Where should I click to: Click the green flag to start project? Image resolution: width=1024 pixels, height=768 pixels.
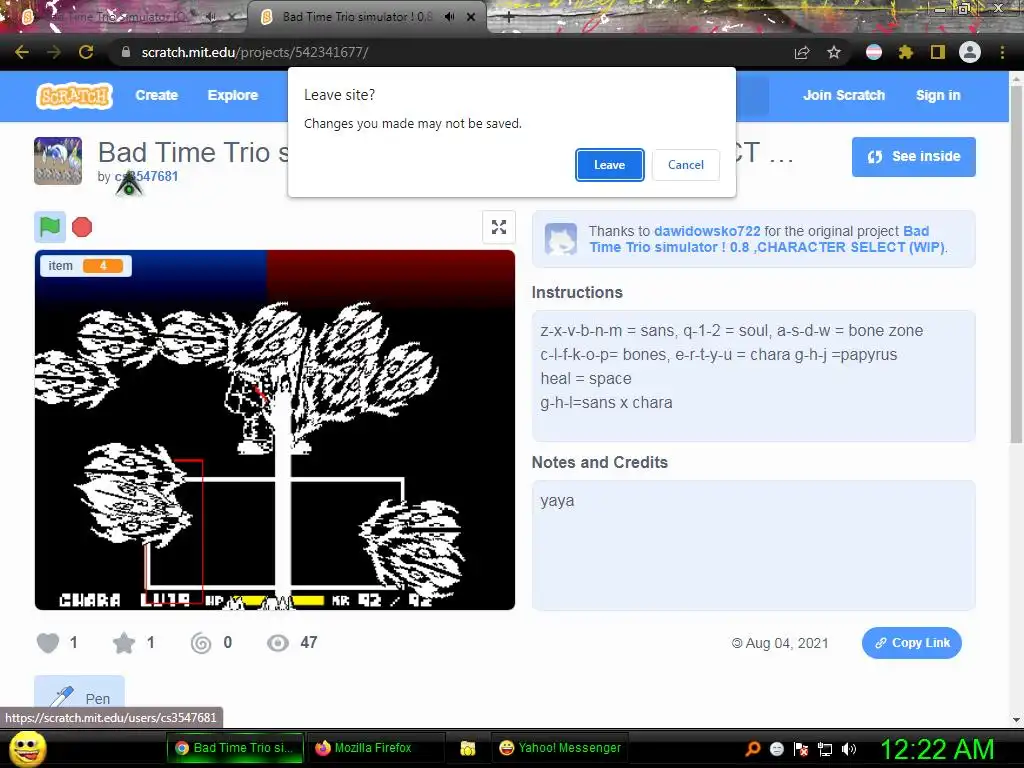pyautogui.click(x=50, y=227)
